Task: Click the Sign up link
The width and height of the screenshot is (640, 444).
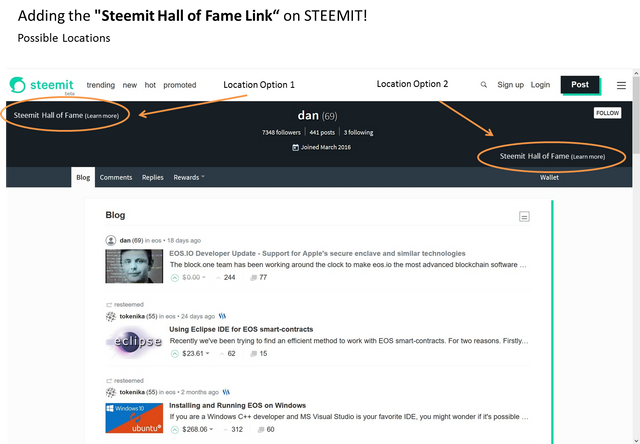Action: (x=510, y=85)
